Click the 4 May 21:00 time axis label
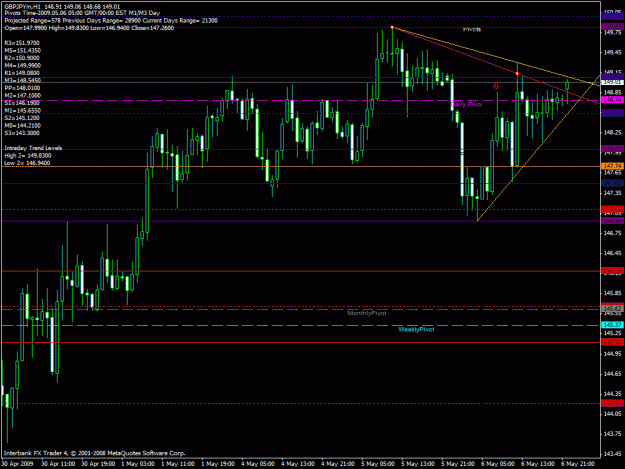The width and height of the screenshot is (625, 469). [x=338, y=464]
